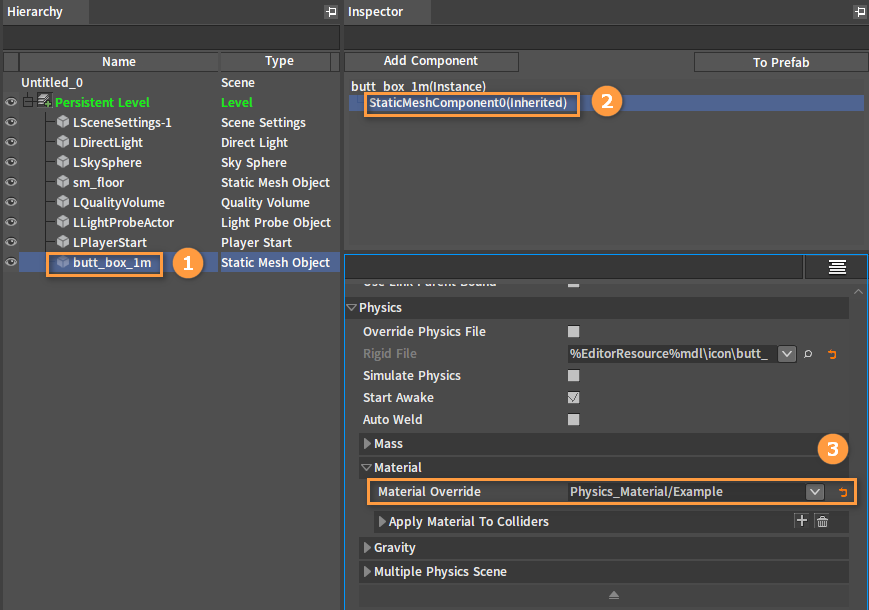Image resolution: width=869 pixels, height=610 pixels.
Task: Expand Apply Material To Colliders
Action: coord(382,521)
